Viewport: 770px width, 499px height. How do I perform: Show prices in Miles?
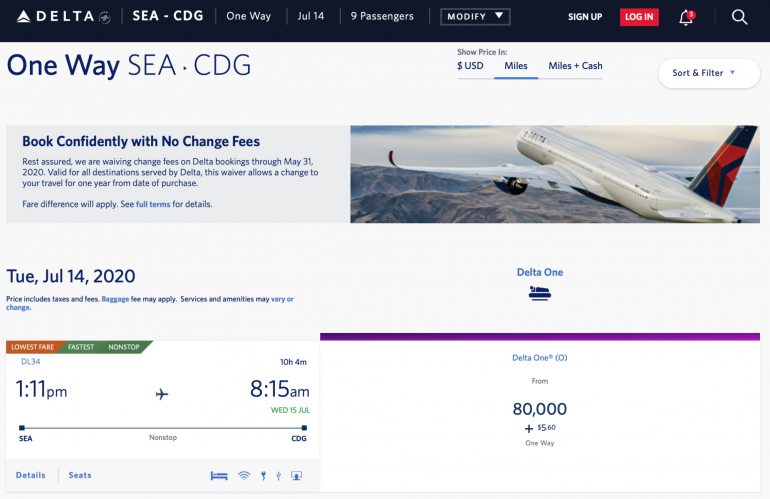coord(516,66)
